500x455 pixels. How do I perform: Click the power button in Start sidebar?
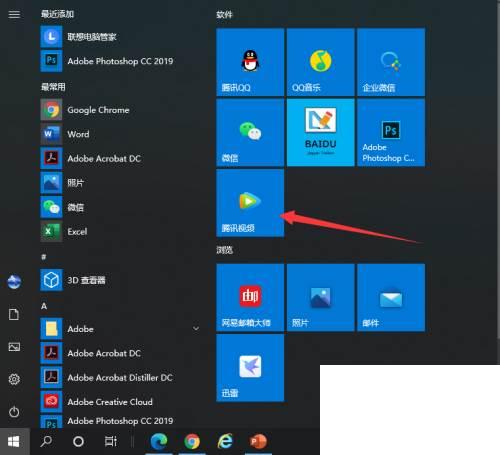[14, 412]
